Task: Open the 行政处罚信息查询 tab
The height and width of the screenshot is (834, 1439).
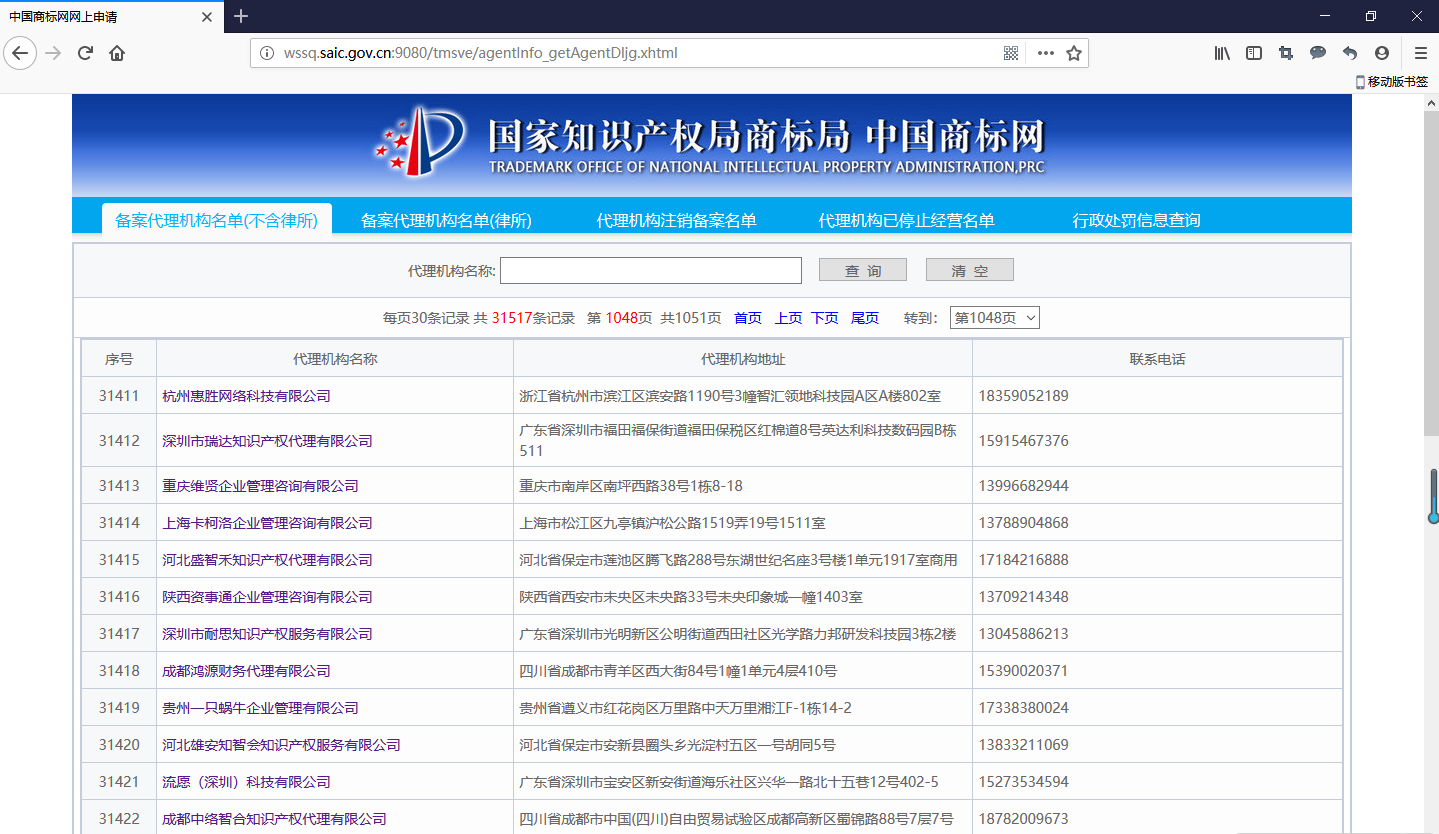Action: [x=1136, y=220]
